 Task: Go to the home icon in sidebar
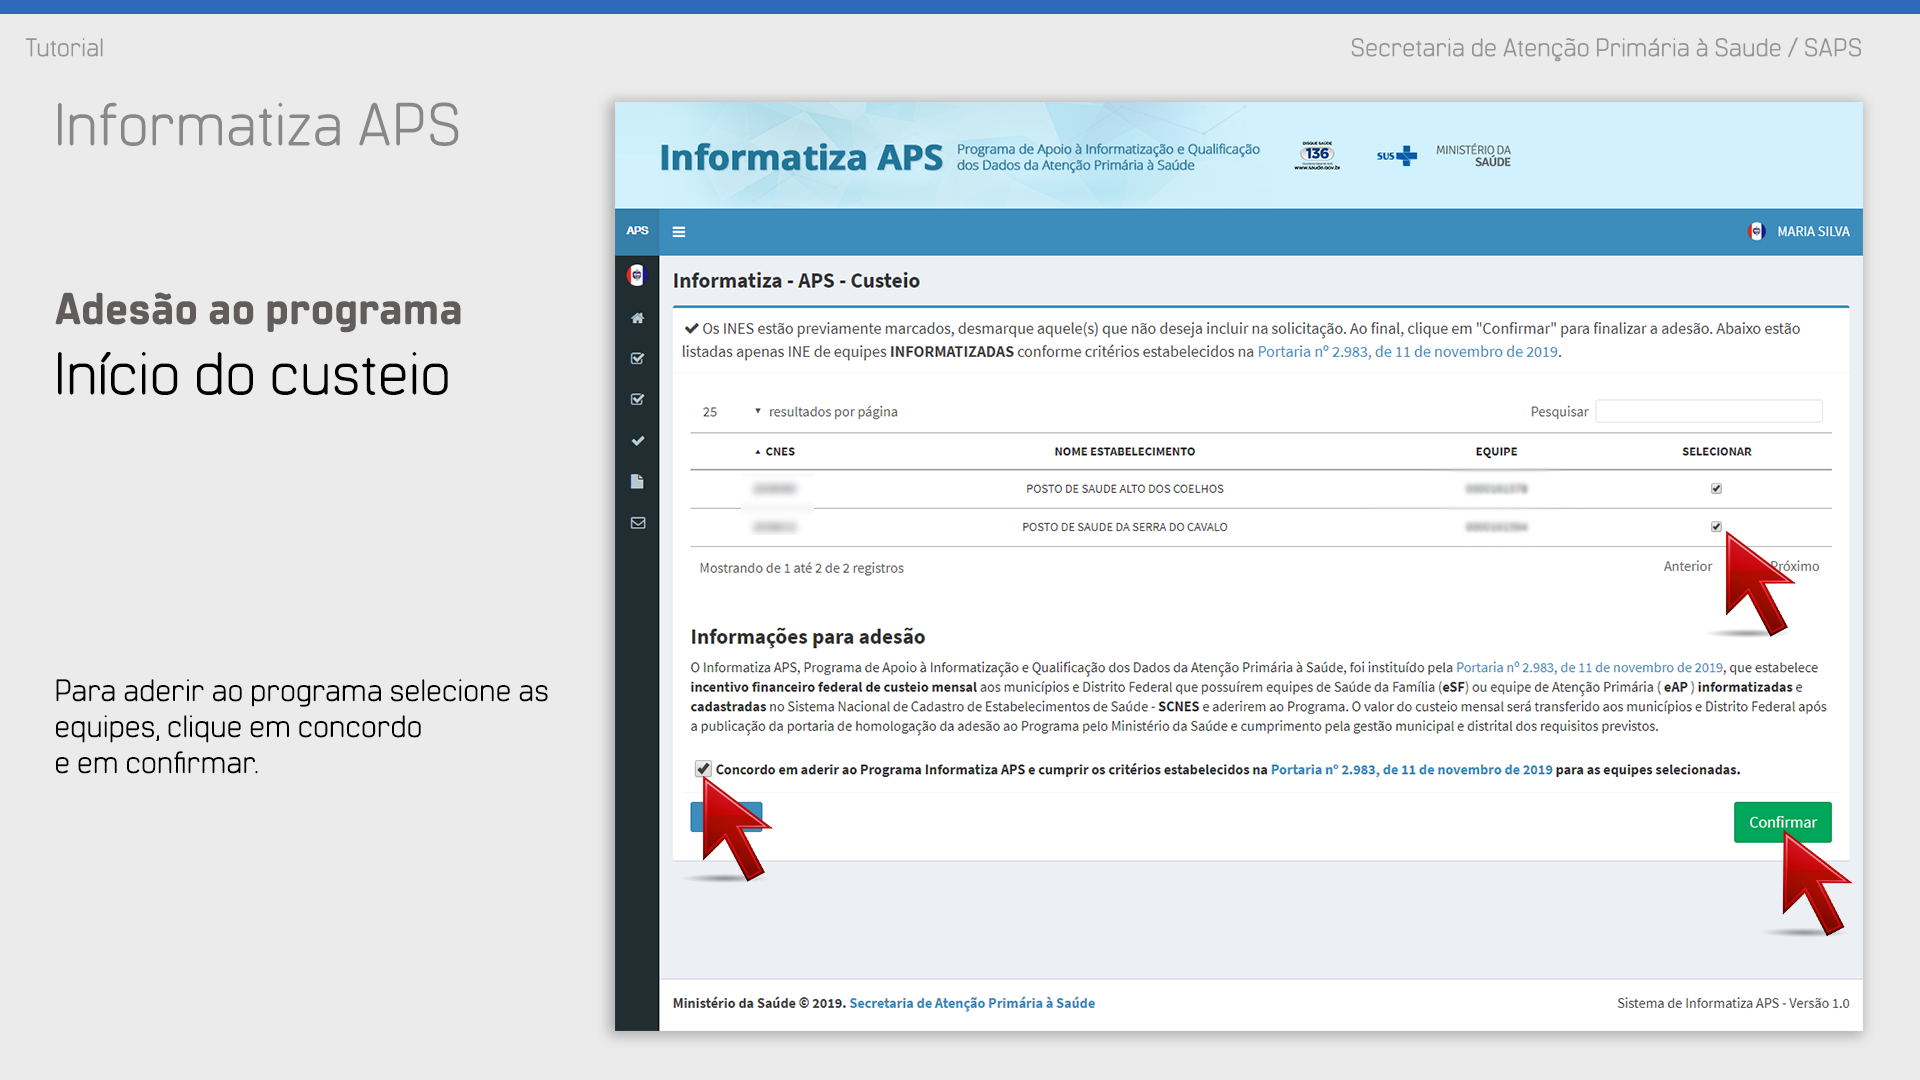[x=637, y=318]
